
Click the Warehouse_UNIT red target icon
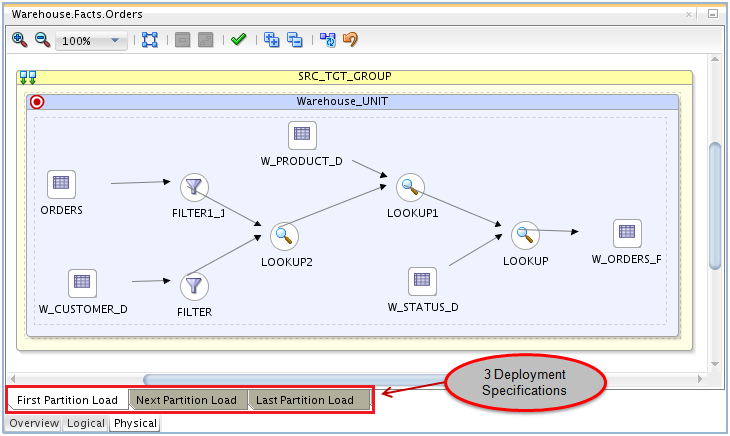pyautogui.click(x=38, y=102)
